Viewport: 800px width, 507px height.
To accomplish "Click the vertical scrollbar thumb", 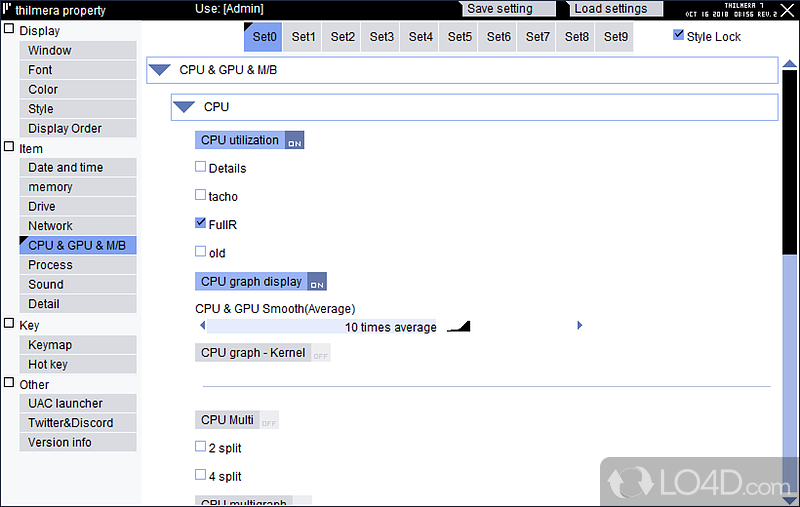I will [790, 162].
